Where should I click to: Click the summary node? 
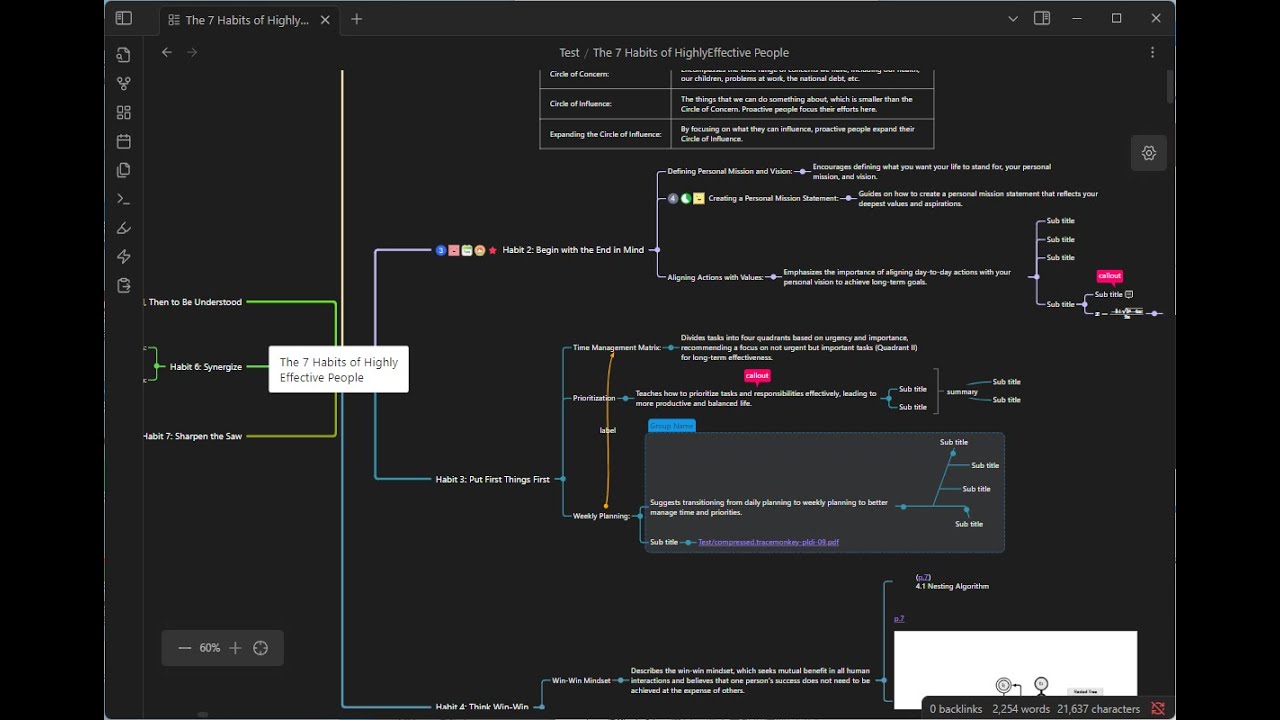(962, 392)
